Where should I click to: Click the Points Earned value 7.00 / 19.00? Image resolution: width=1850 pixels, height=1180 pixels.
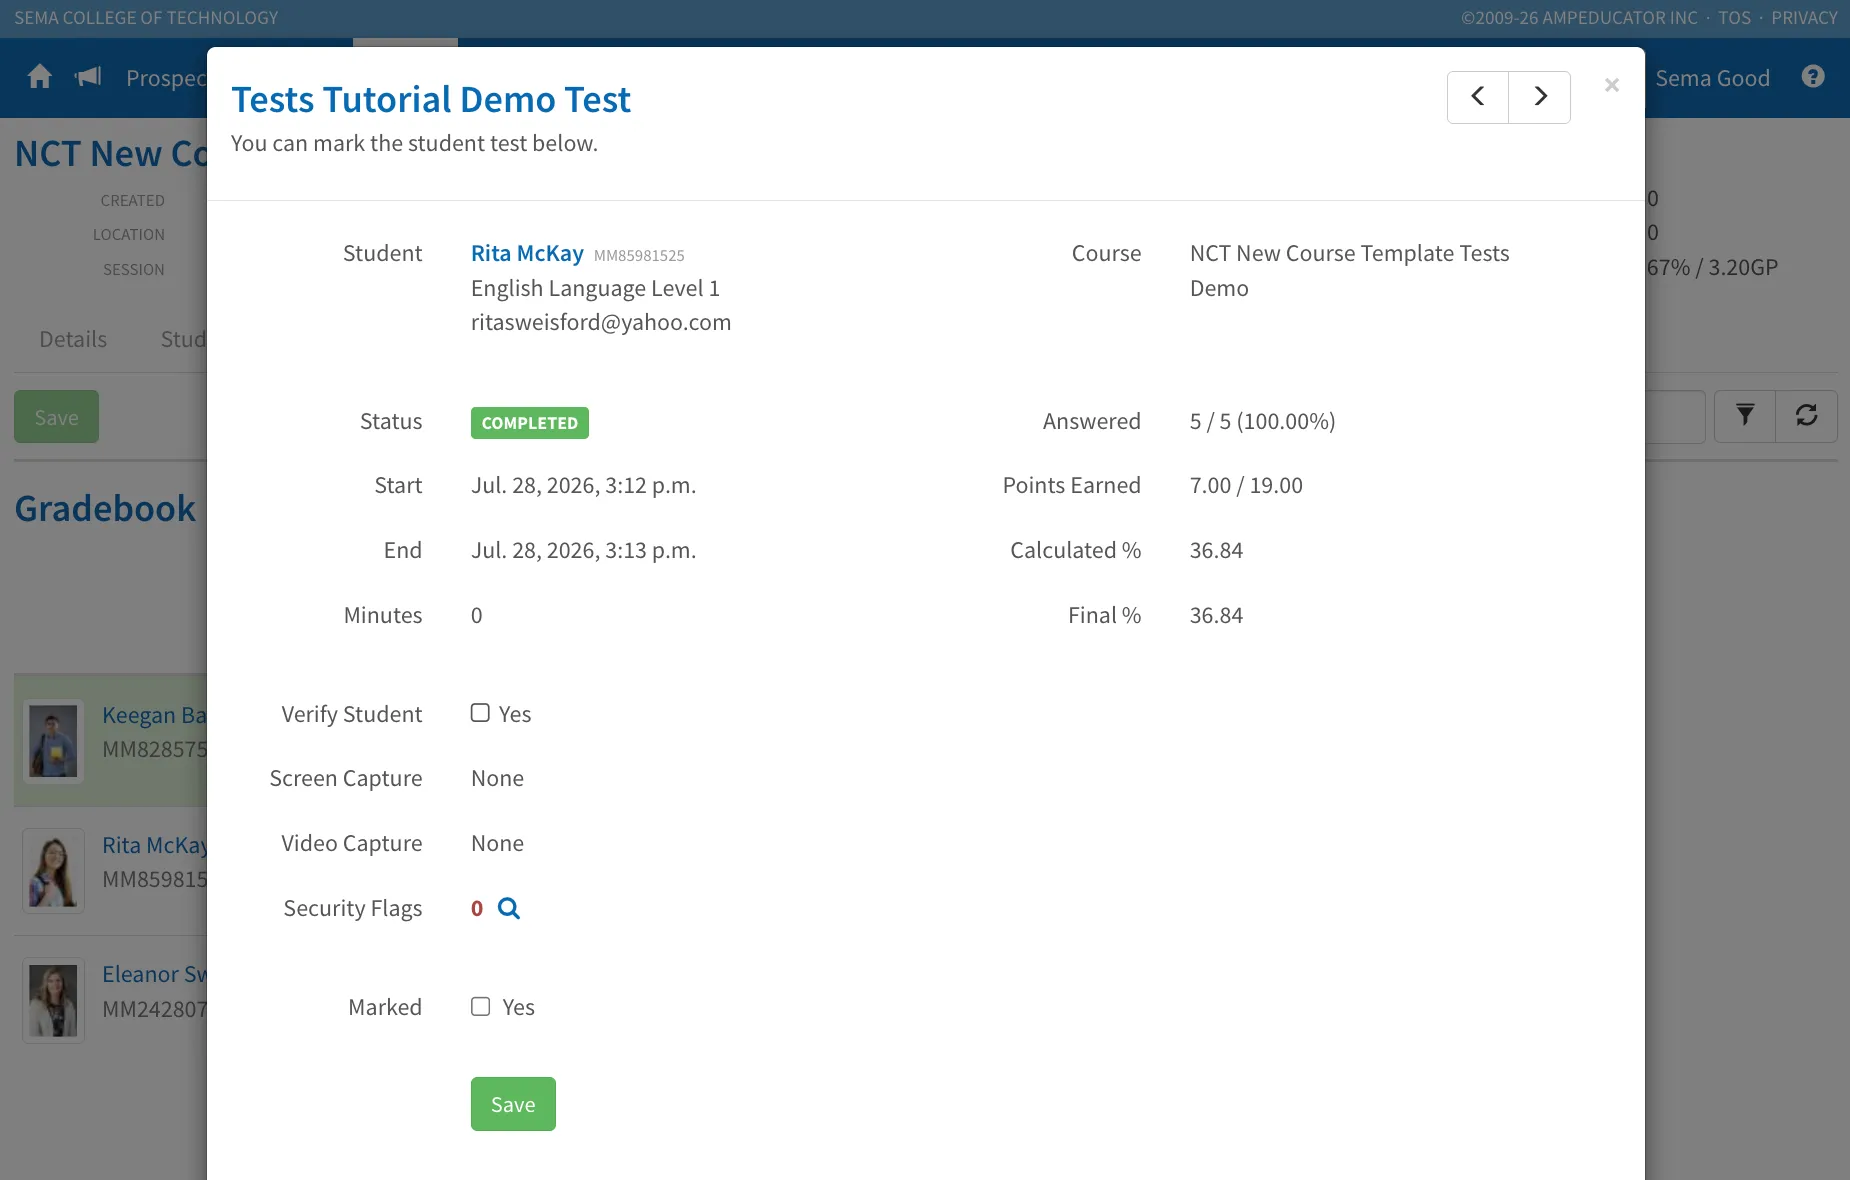(x=1246, y=485)
